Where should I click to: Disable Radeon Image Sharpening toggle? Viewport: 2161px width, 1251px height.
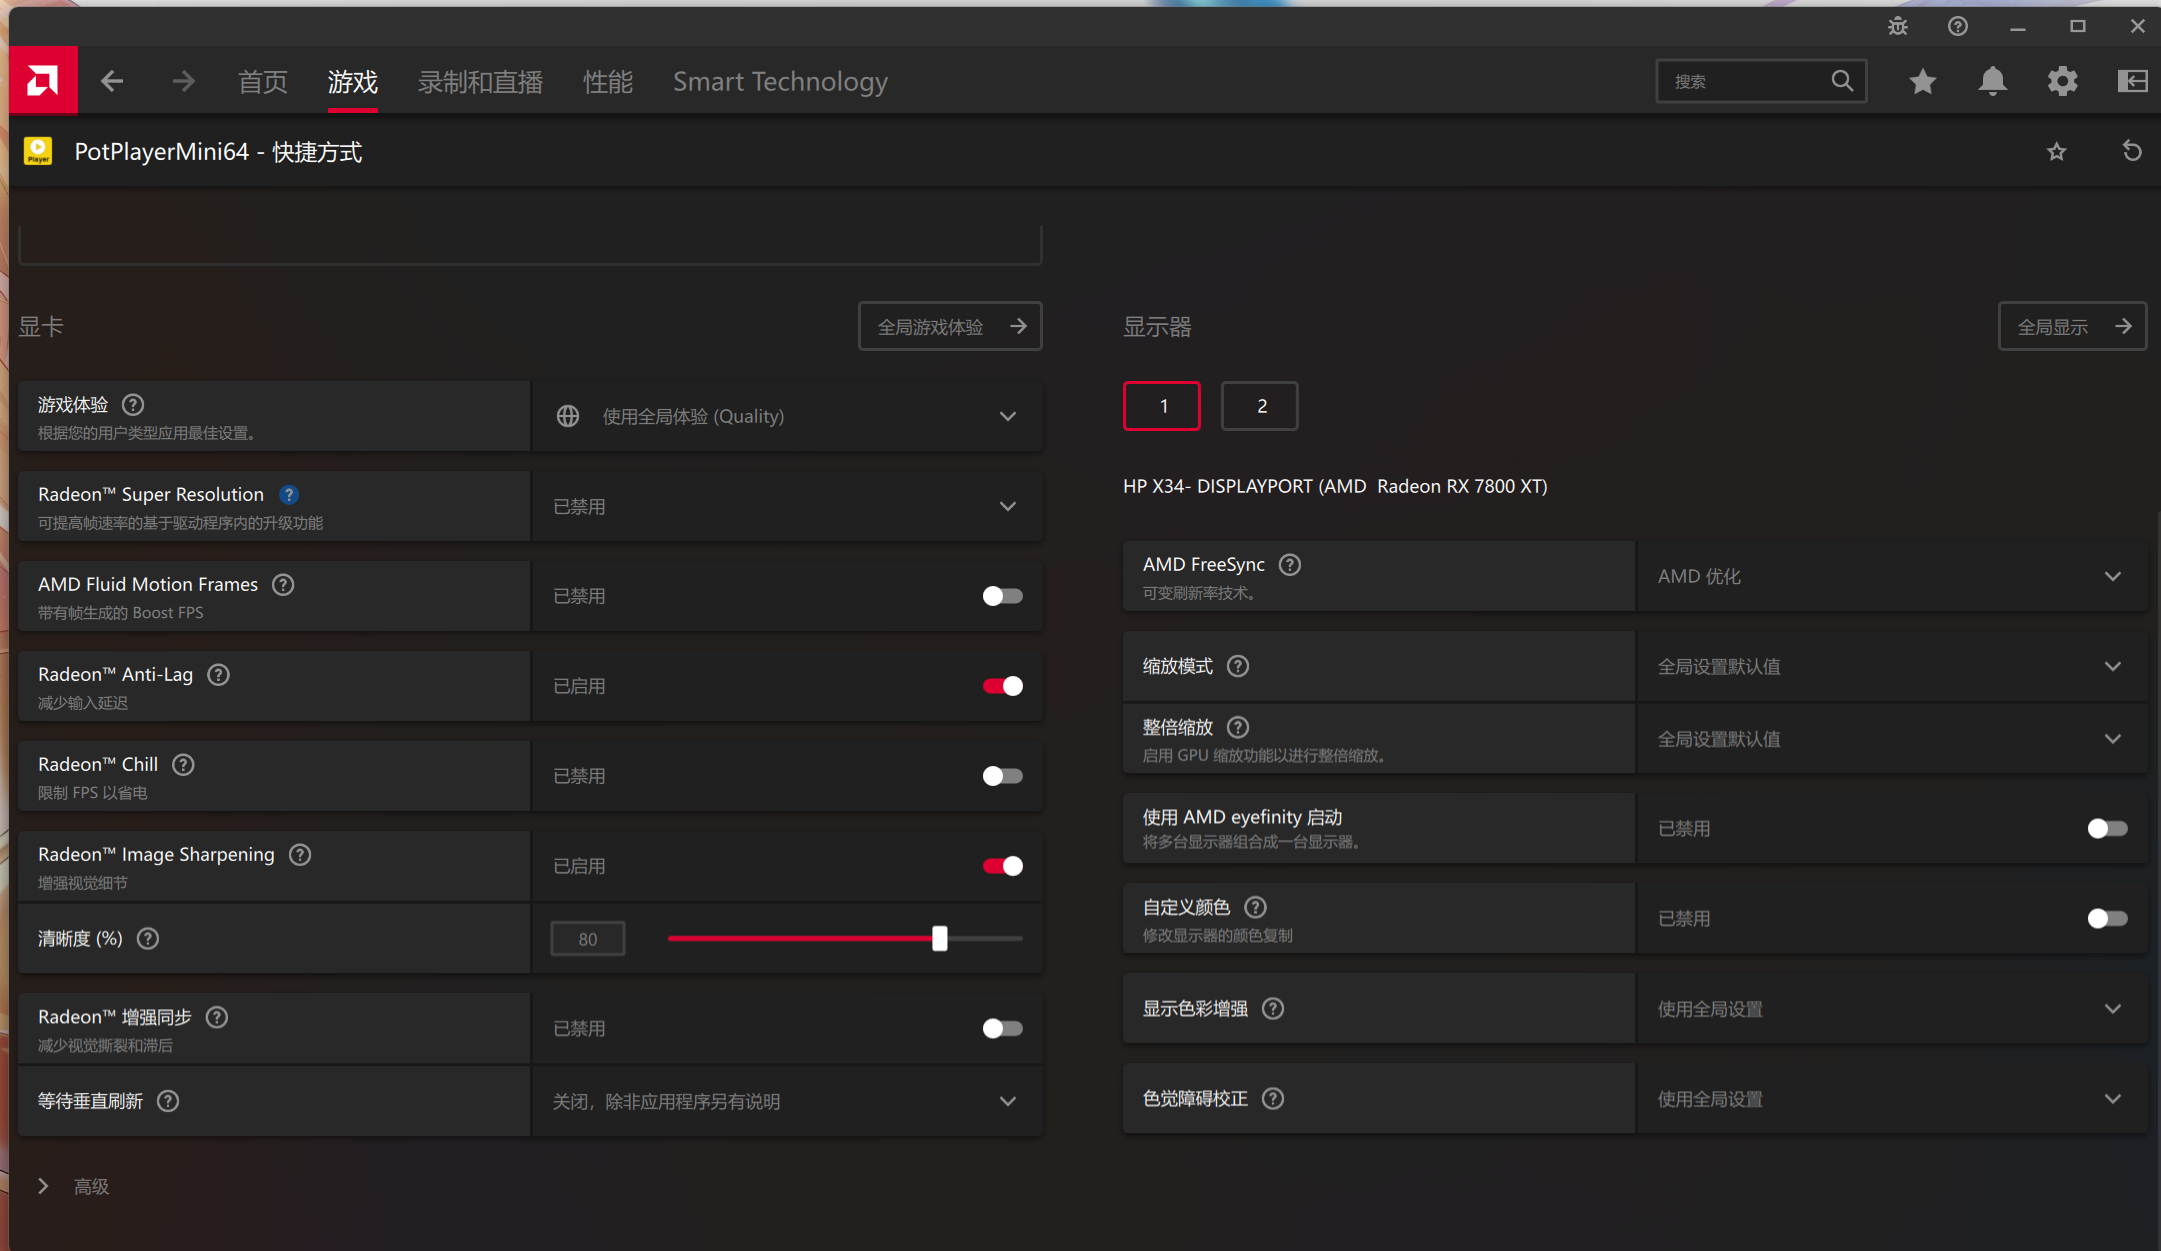1002,866
